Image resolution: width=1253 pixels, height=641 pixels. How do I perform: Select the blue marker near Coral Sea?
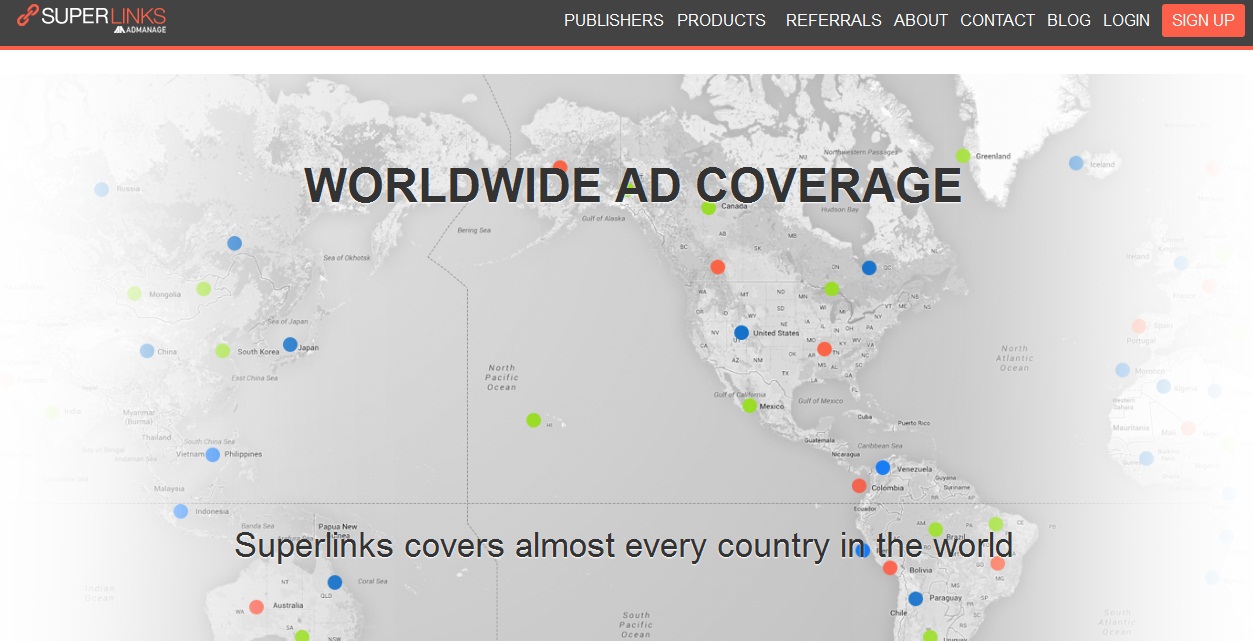pyautogui.click(x=335, y=582)
